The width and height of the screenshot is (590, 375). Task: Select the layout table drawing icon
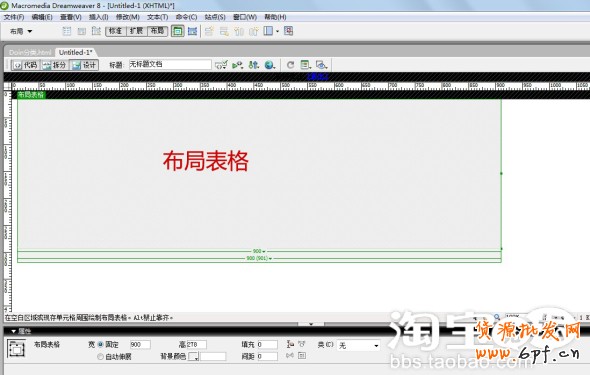(177, 31)
